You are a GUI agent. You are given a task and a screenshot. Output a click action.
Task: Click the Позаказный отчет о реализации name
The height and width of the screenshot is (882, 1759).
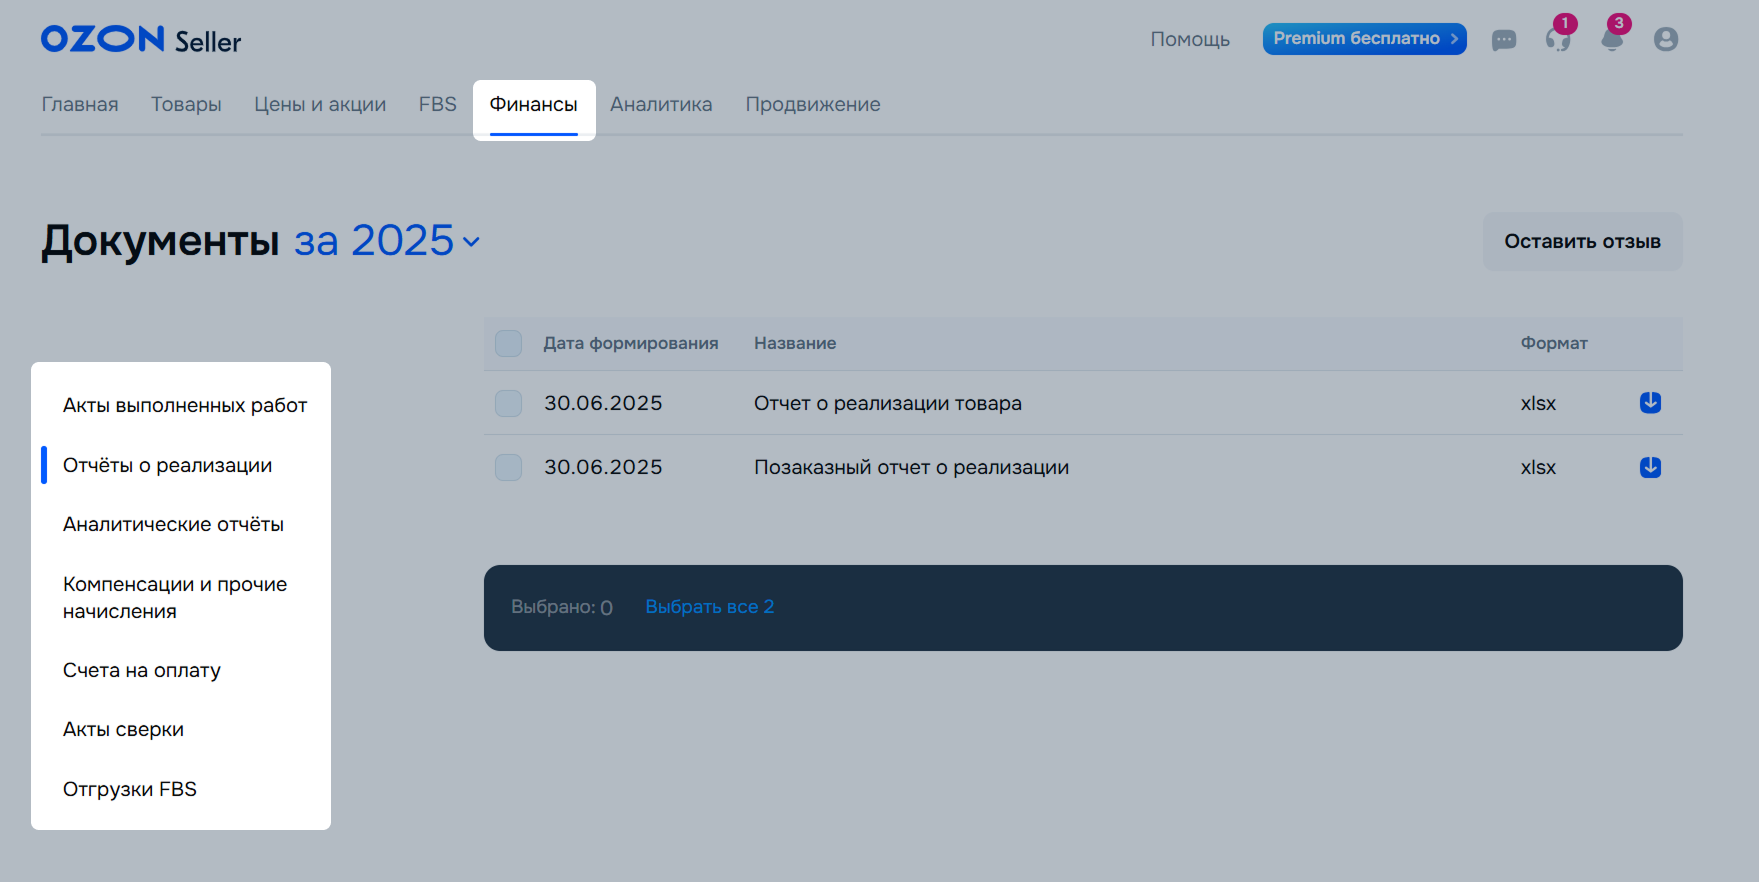tap(911, 467)
